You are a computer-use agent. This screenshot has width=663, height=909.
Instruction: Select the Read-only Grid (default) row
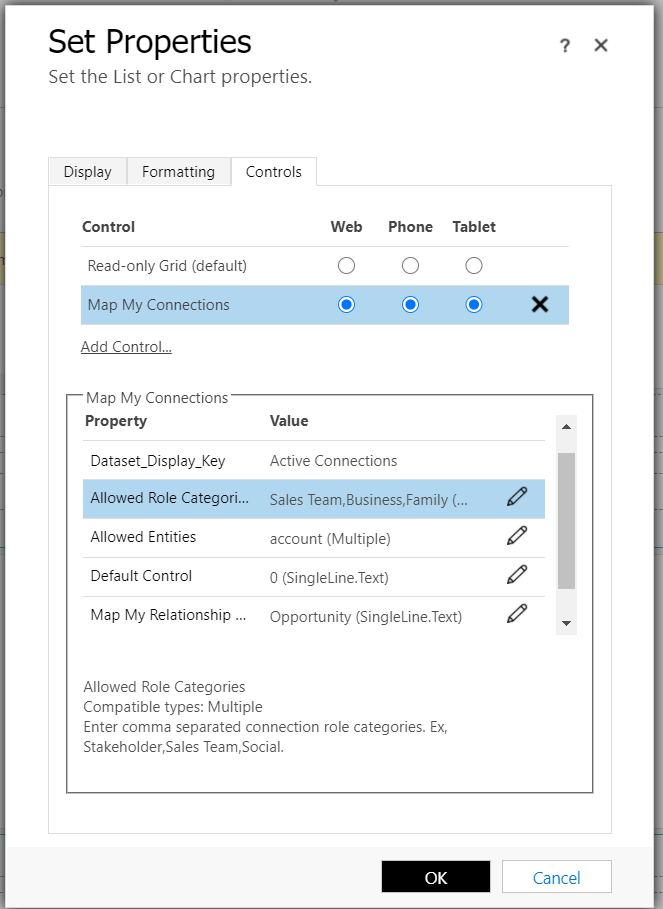[325, 266]
